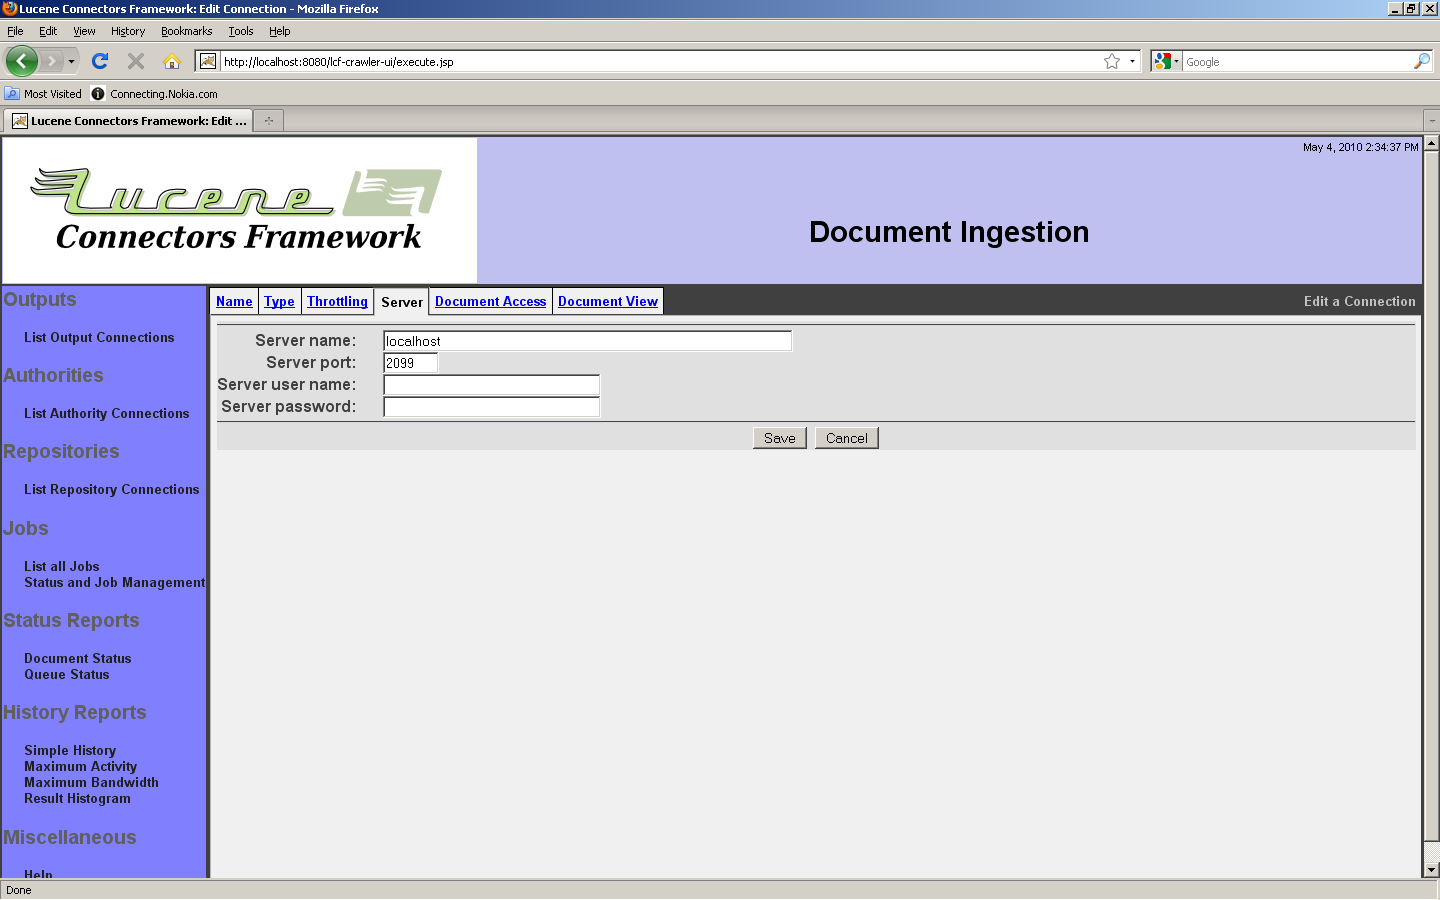Expand the address bar history dropdown
Screen dimensions: 1440x900
point(1132,62)
